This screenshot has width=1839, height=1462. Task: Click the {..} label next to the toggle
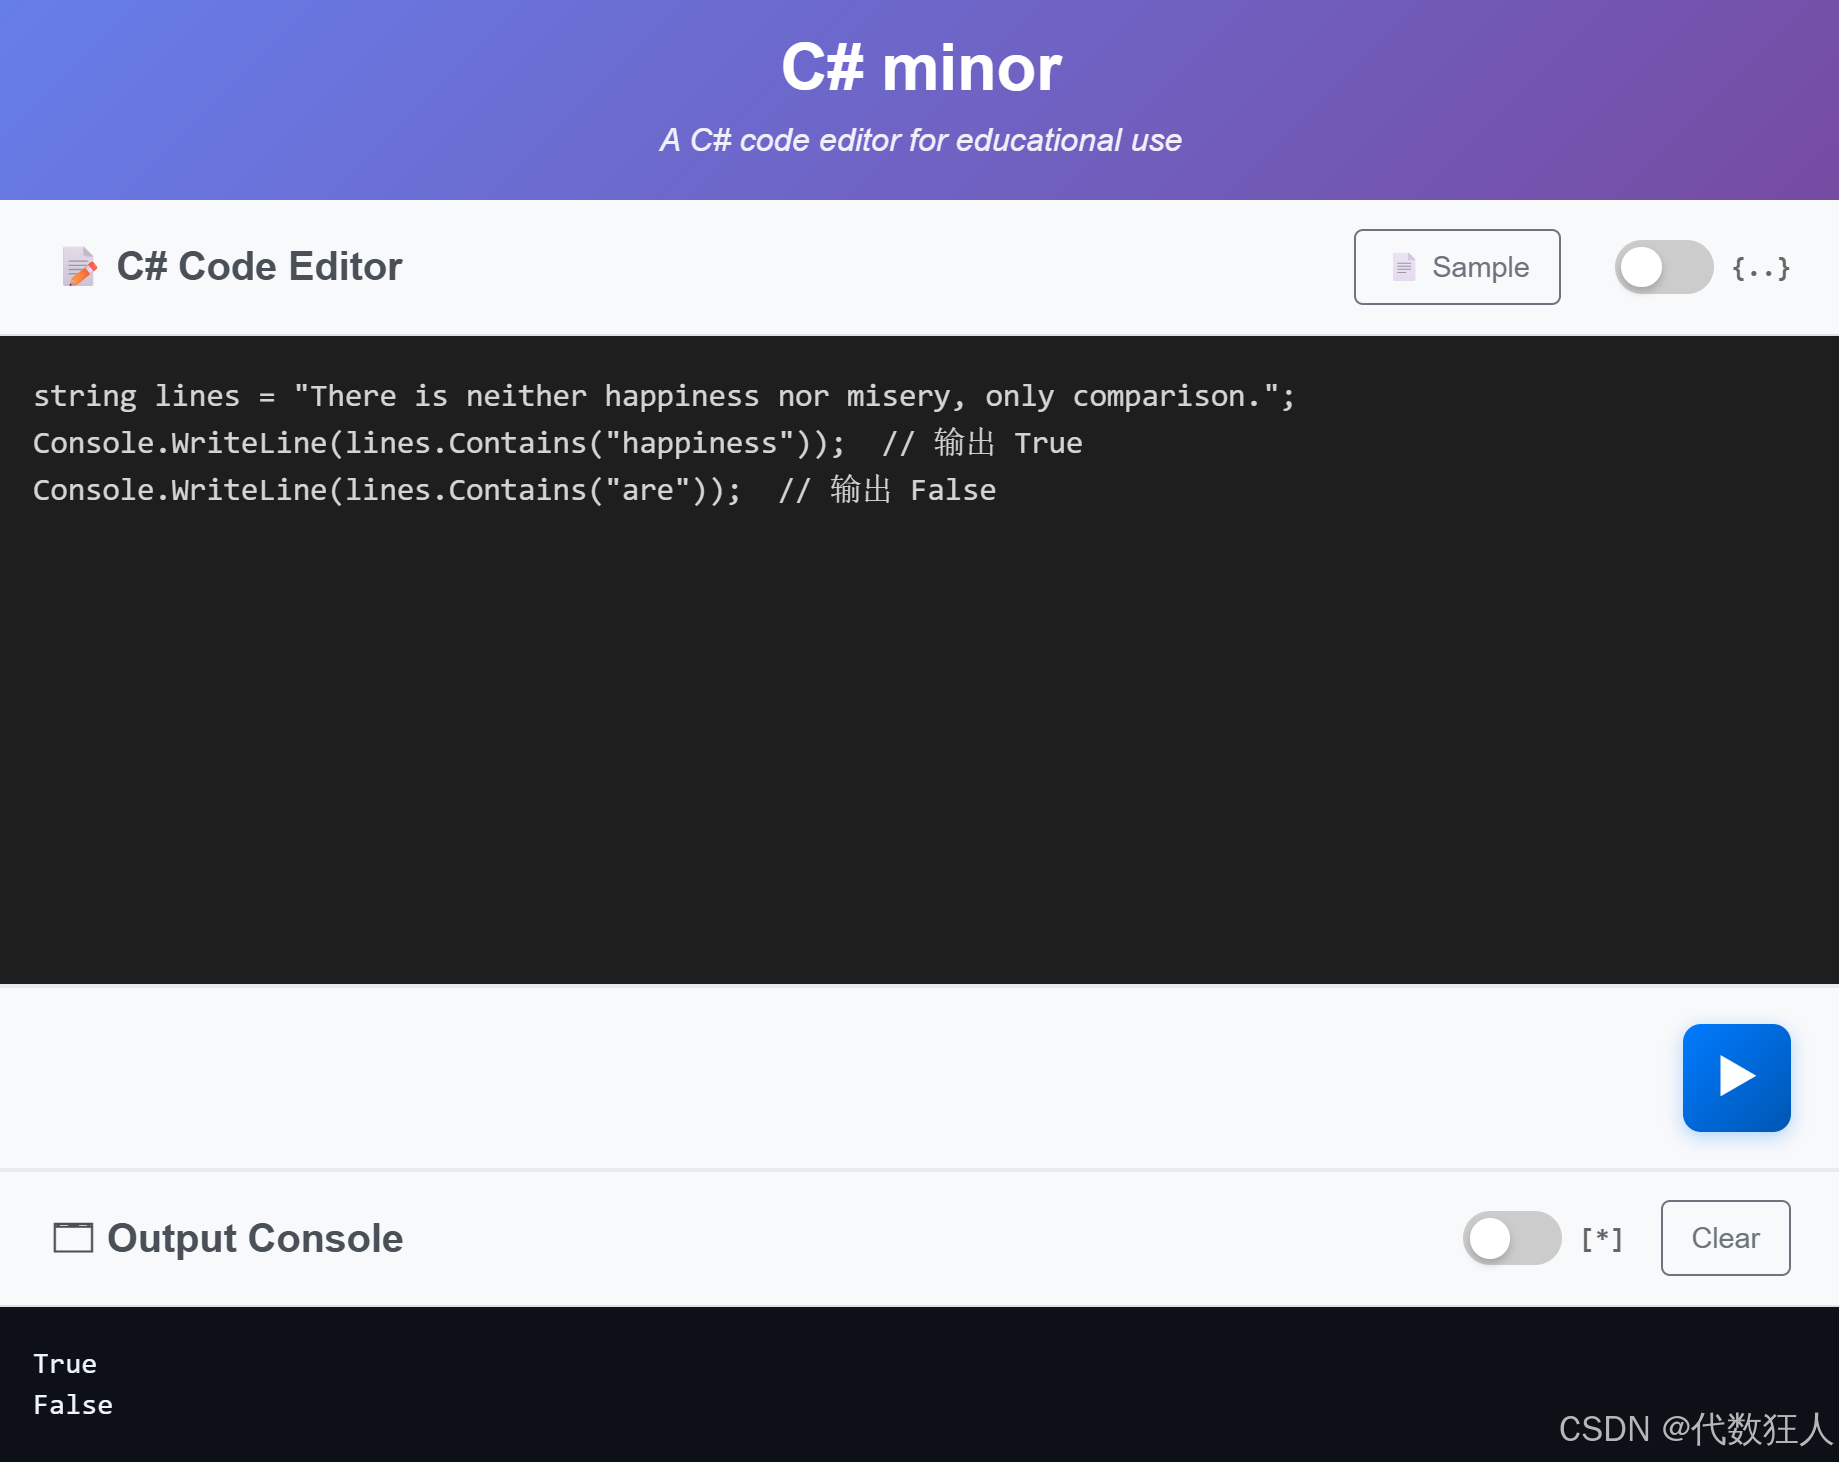[x=1761, y=268]
